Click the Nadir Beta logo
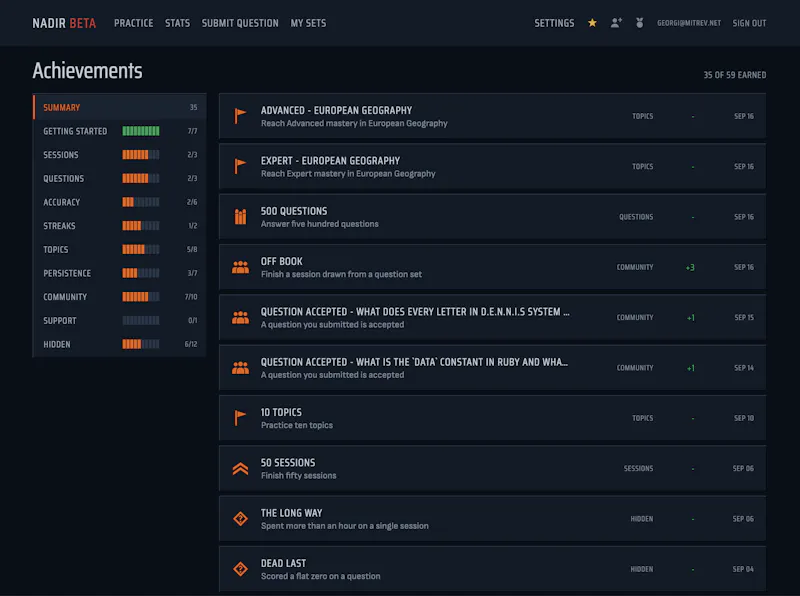Screen dimensions: 800x596 (x=64, y=23)
